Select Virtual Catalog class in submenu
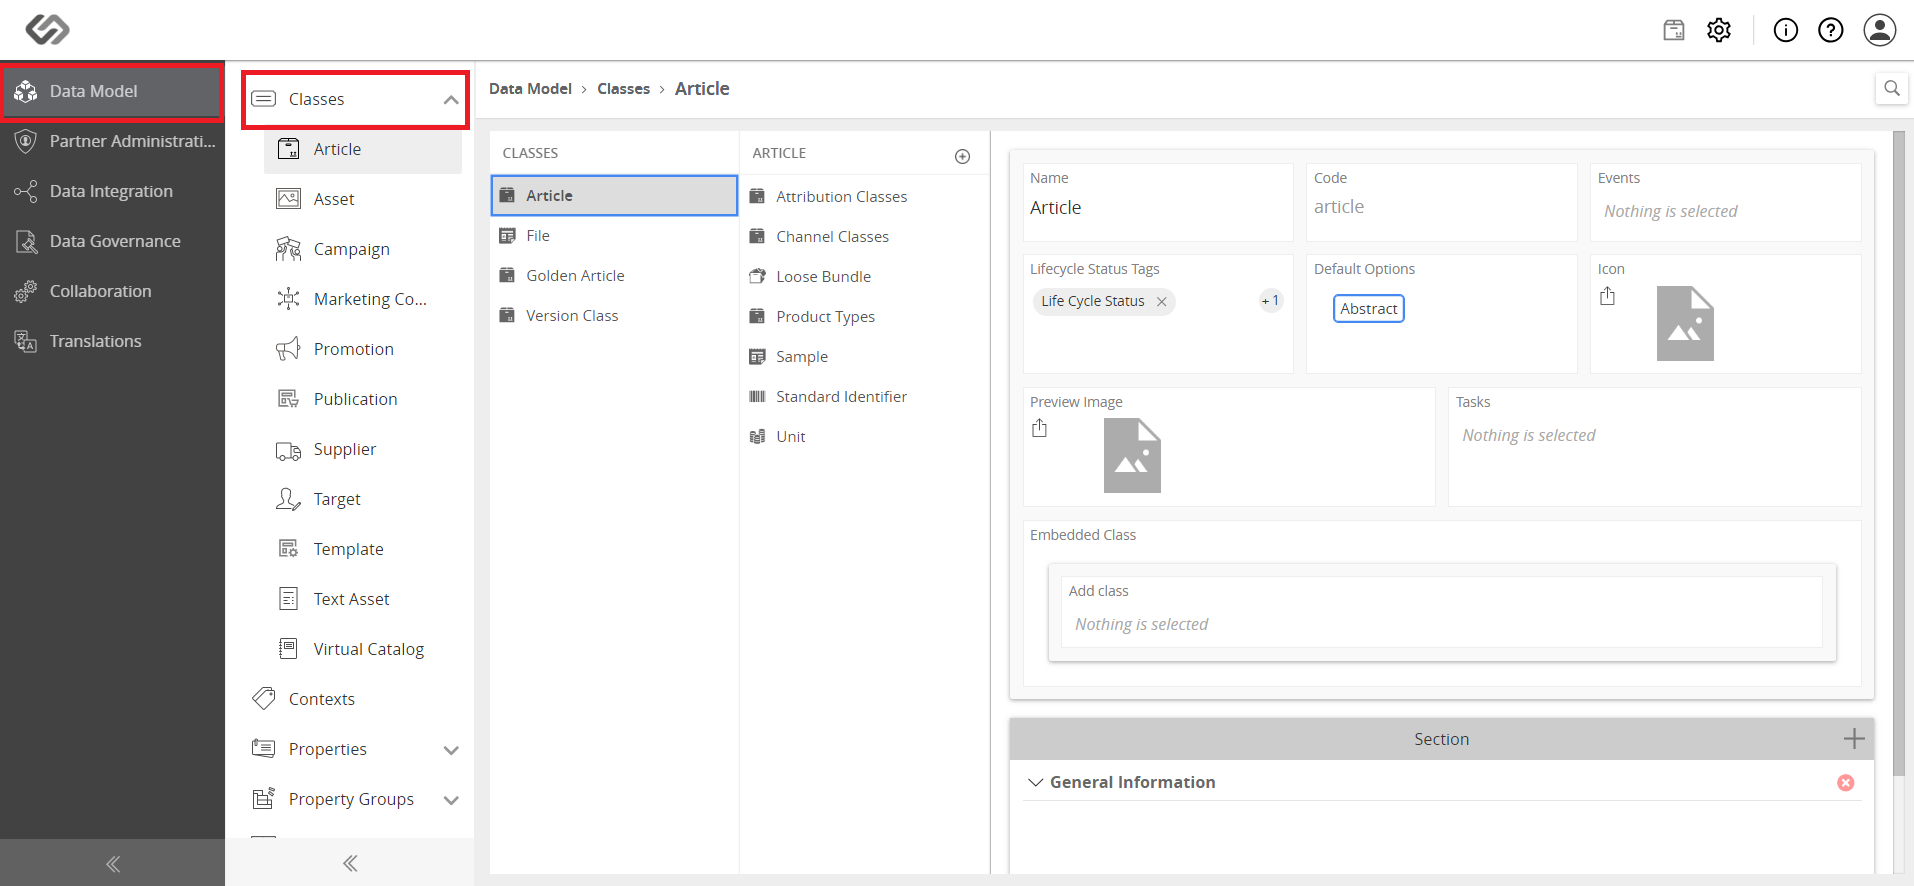 click(x=363, y=649)
